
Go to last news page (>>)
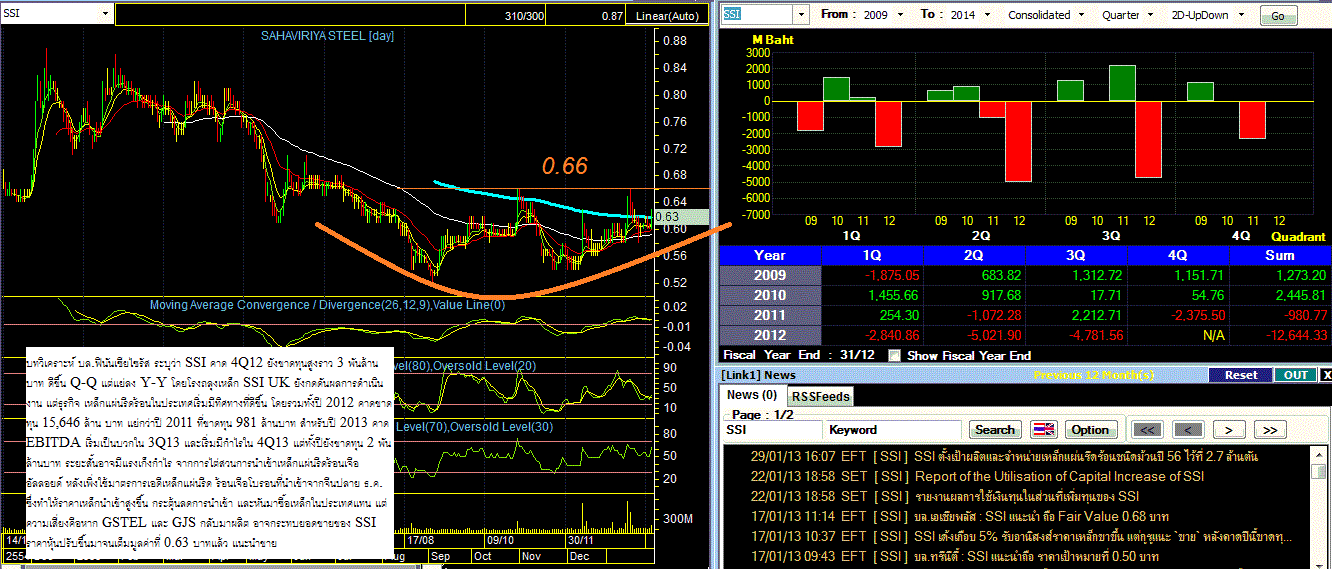coord(1268,429)
